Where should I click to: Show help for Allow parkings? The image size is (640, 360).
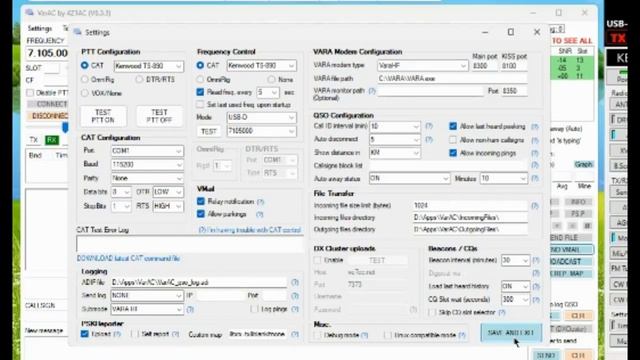[260, 214]
